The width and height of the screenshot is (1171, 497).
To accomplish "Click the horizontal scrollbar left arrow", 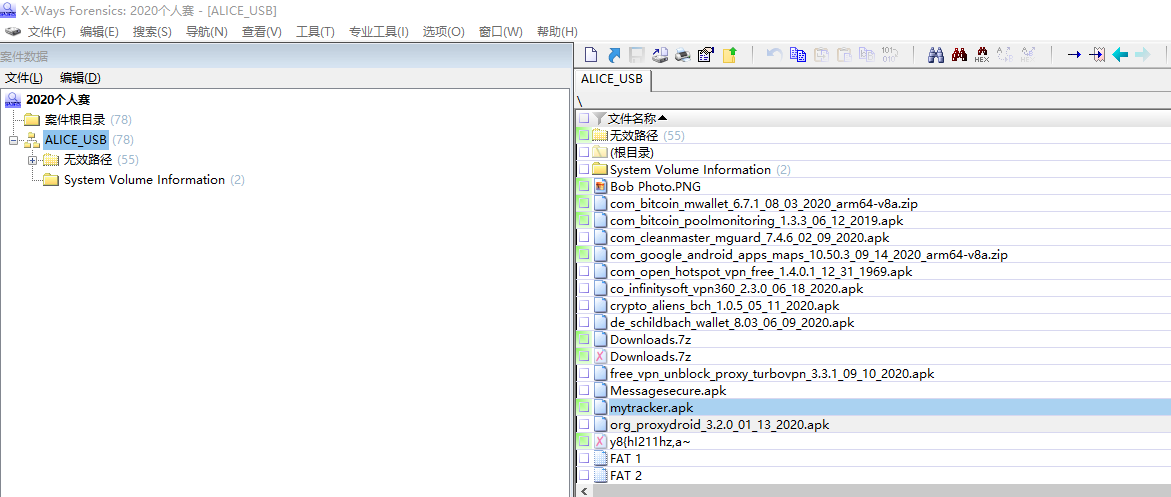I will (584, 491).
